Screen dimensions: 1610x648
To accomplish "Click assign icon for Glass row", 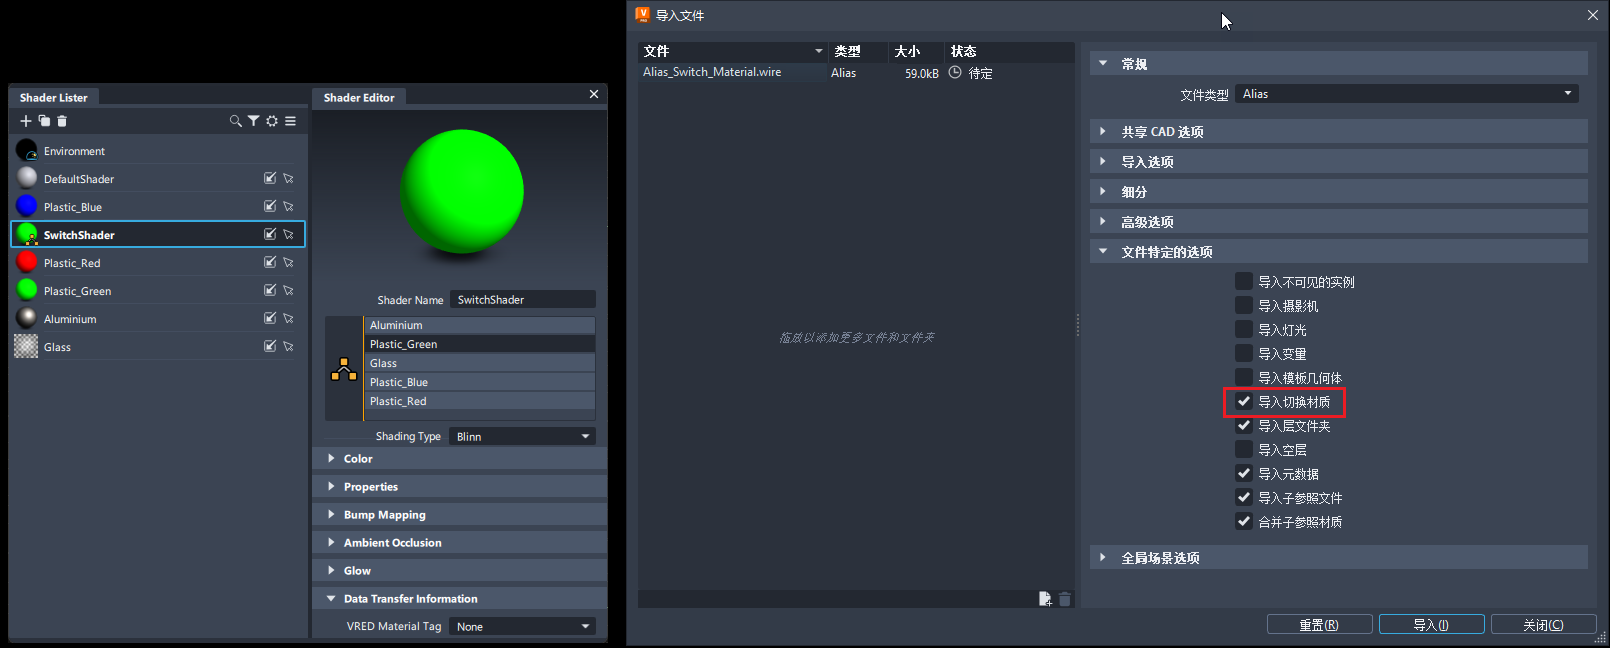I will pos(270,346).
